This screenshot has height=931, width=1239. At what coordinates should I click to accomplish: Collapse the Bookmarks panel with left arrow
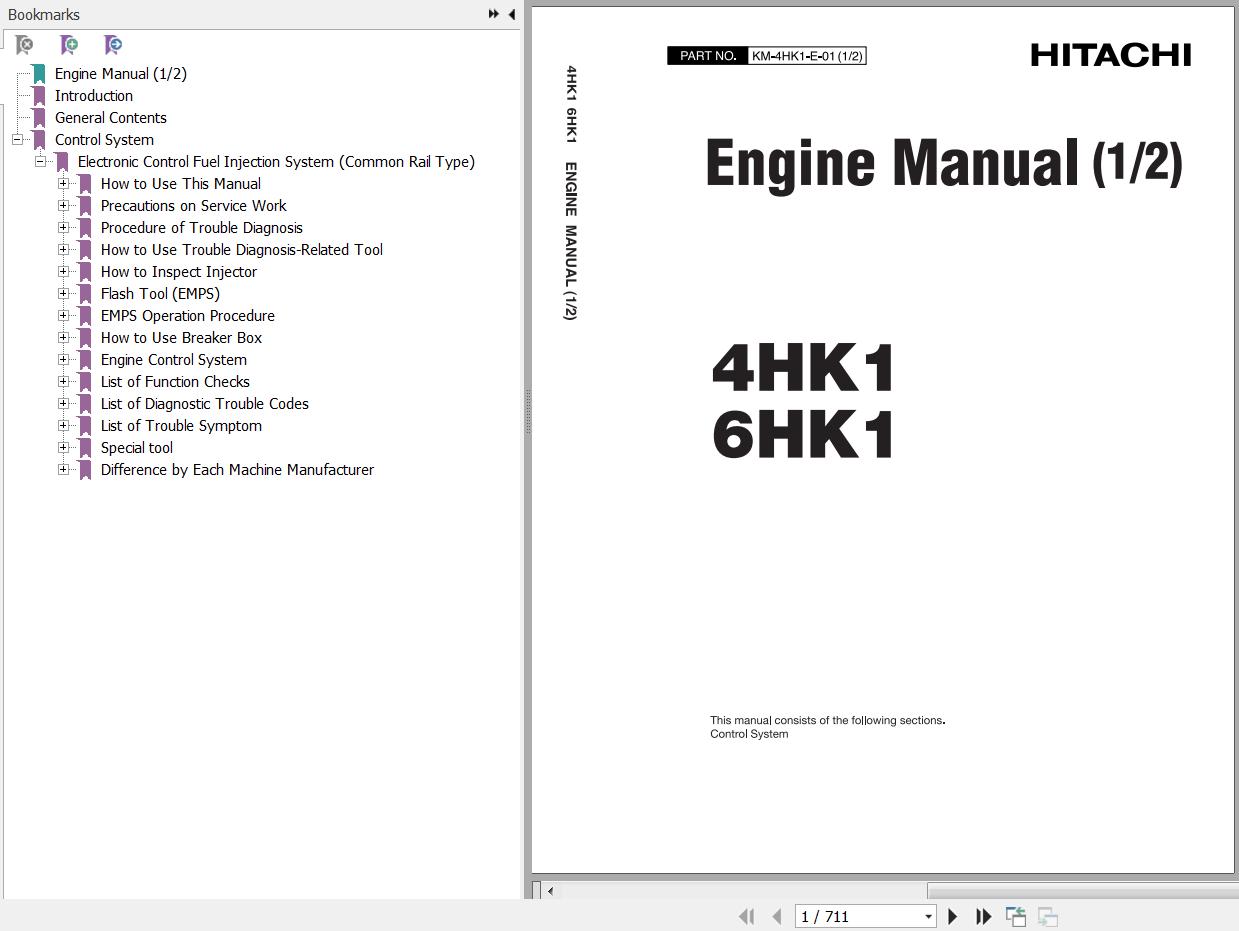pyautogui.click(x=511, y=14)
